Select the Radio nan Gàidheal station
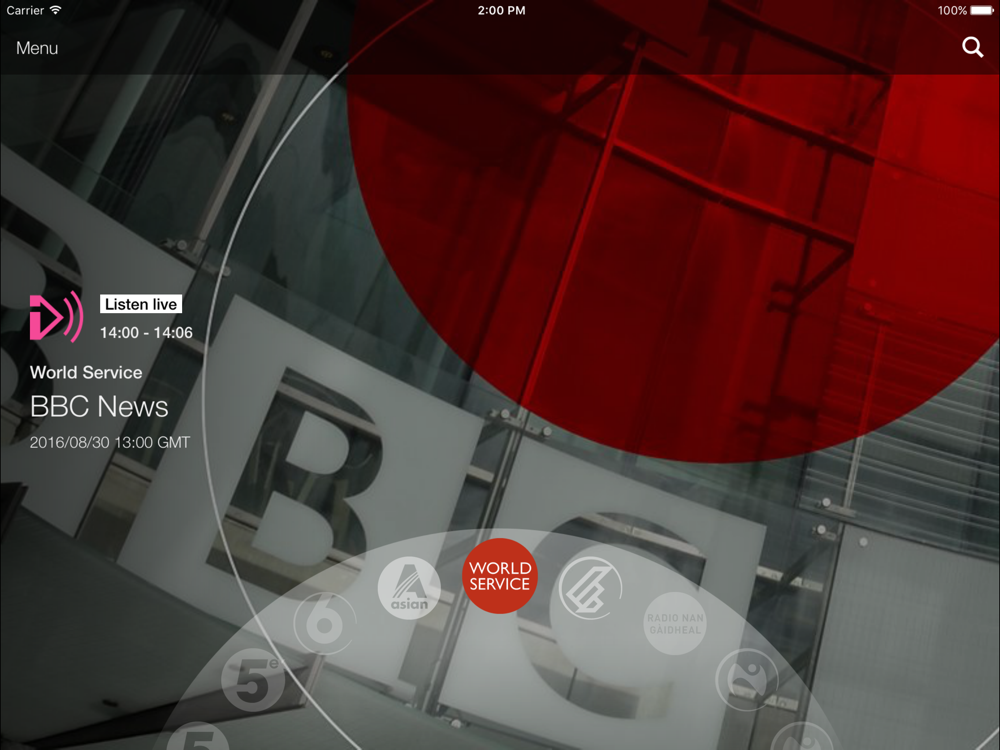Image resolution: width=1000 pixels, height=750 pixels. 675,623
